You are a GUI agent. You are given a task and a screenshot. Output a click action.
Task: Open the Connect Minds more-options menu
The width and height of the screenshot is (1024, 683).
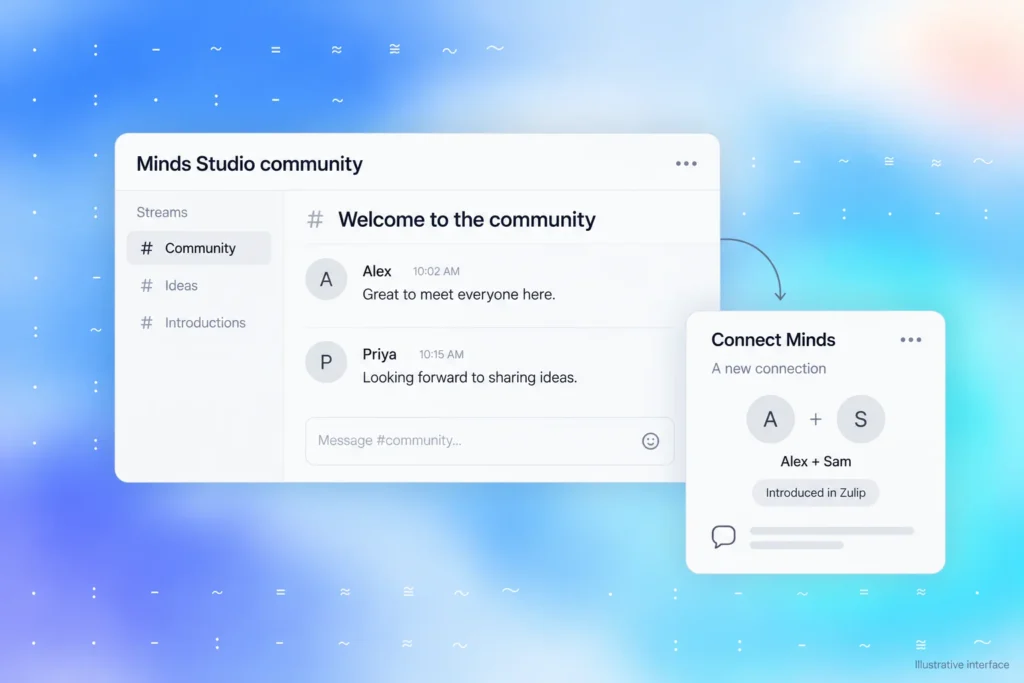click(x=910, y=340)
